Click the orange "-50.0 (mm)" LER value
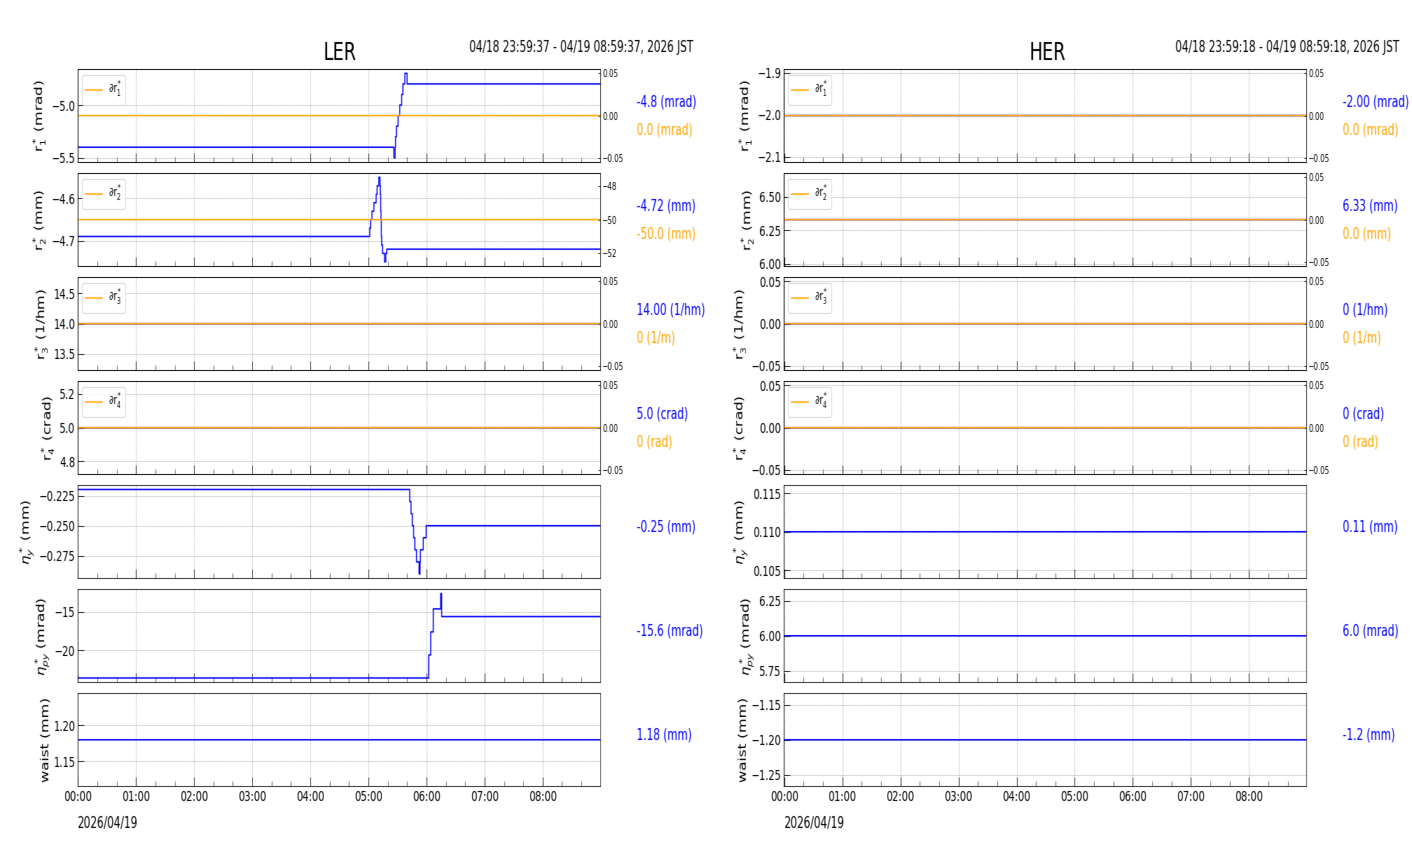 [666, 234]
